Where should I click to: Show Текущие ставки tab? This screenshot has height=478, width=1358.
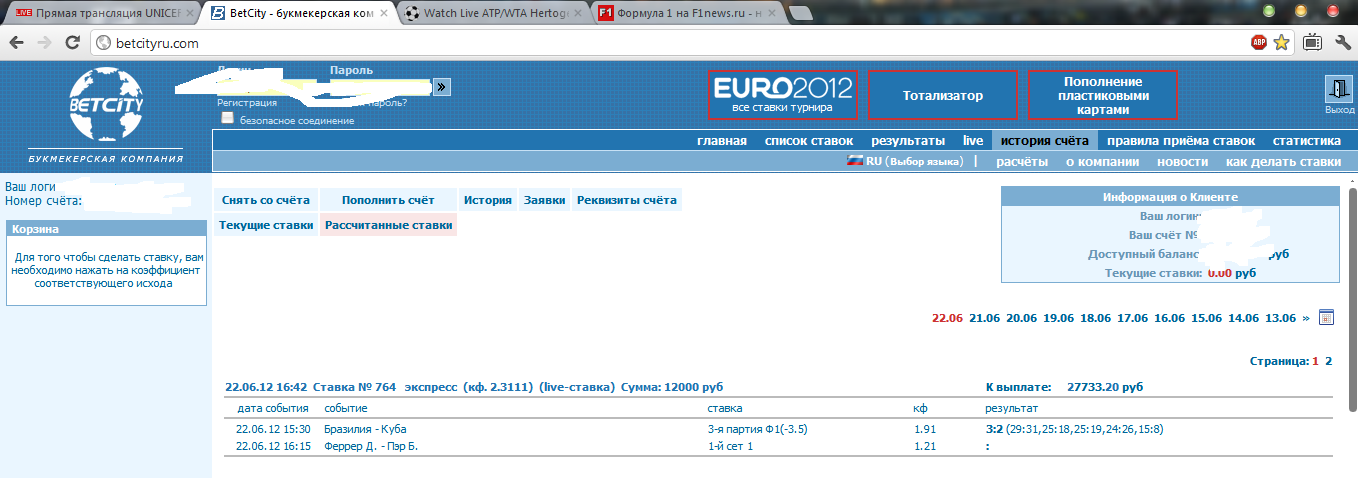pyautogui.click(x=266, y=225)
